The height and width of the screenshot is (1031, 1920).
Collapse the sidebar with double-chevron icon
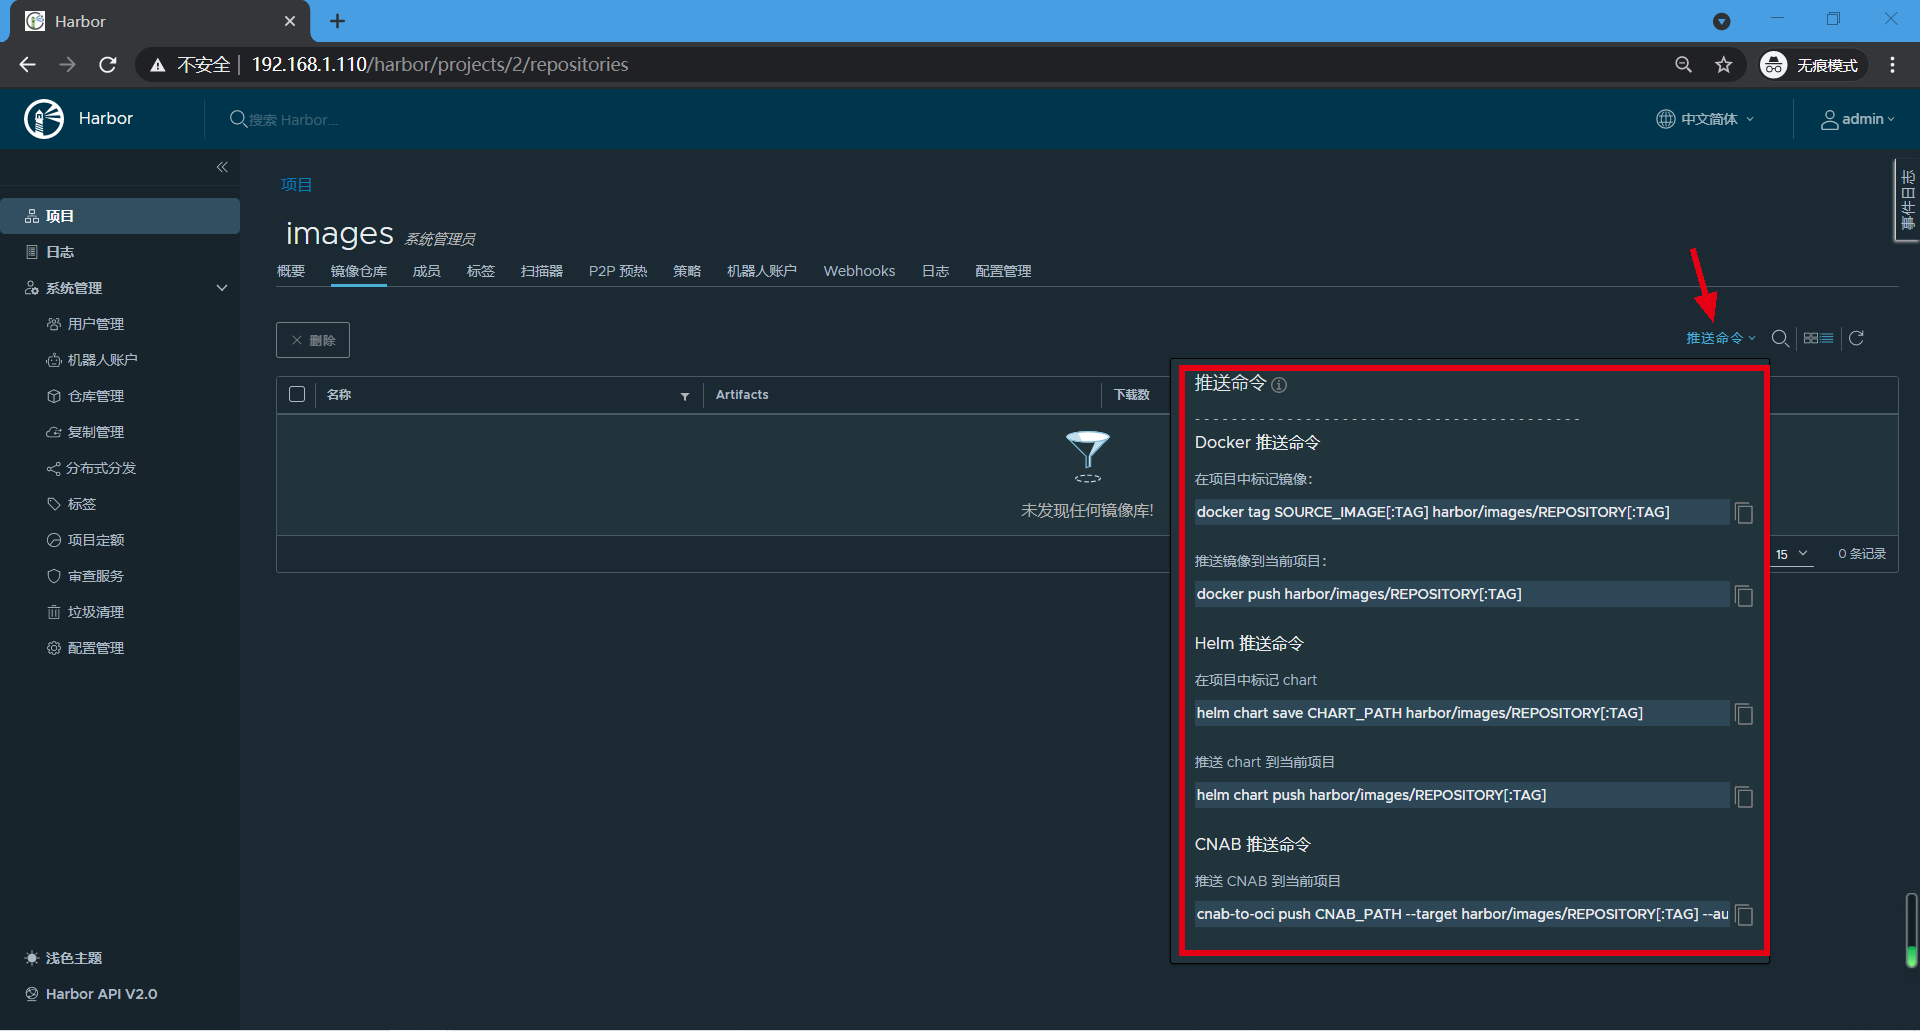pos(222,167)
